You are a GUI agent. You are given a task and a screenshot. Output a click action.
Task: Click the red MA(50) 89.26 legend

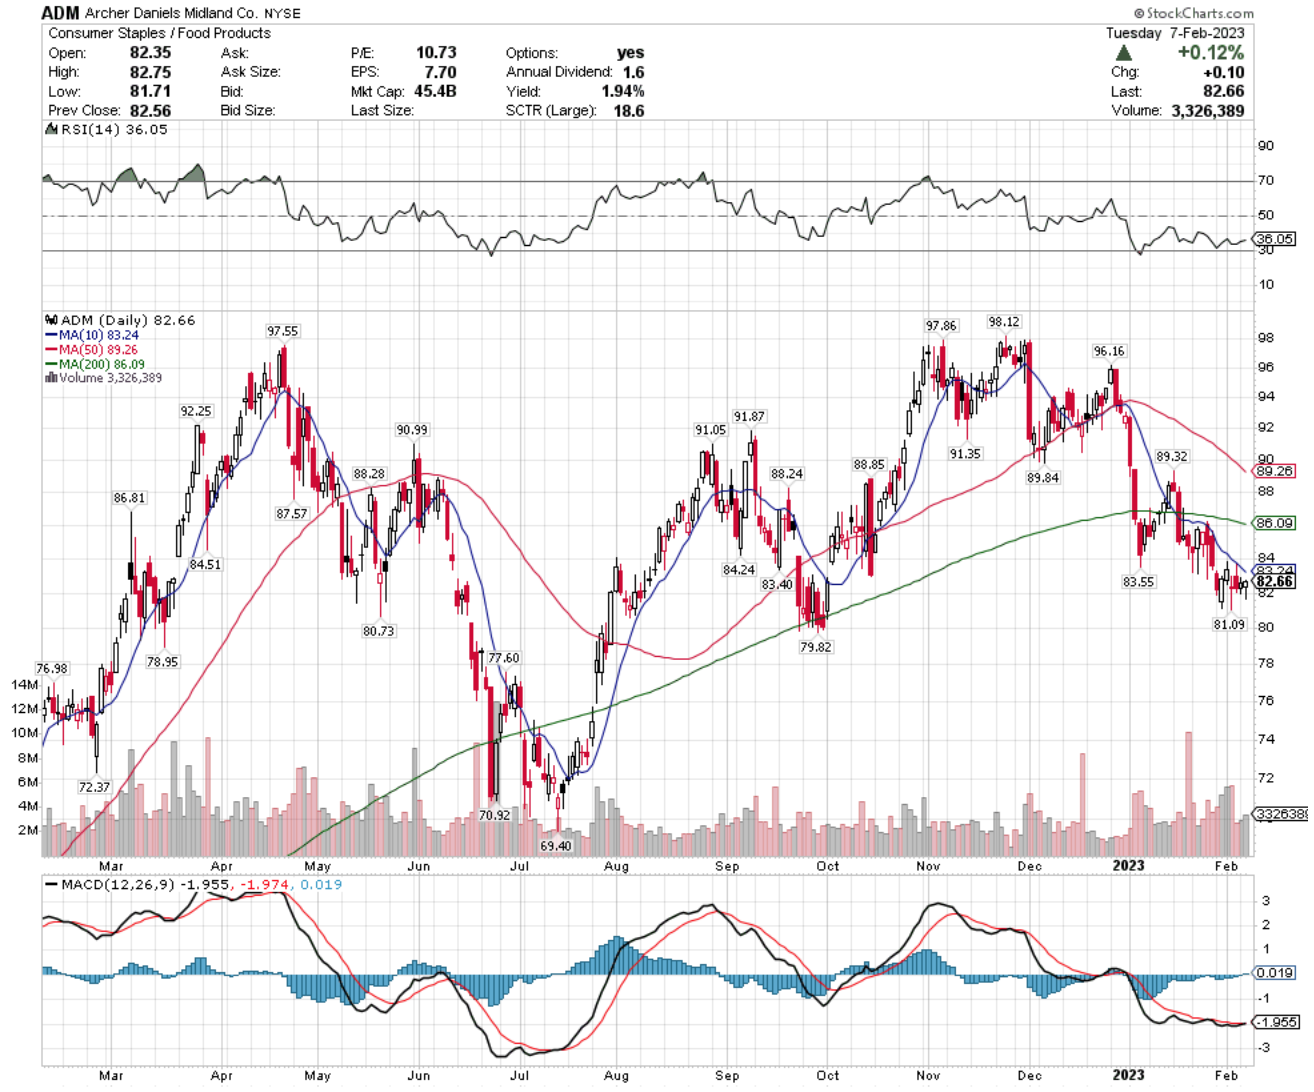(92, 350)
